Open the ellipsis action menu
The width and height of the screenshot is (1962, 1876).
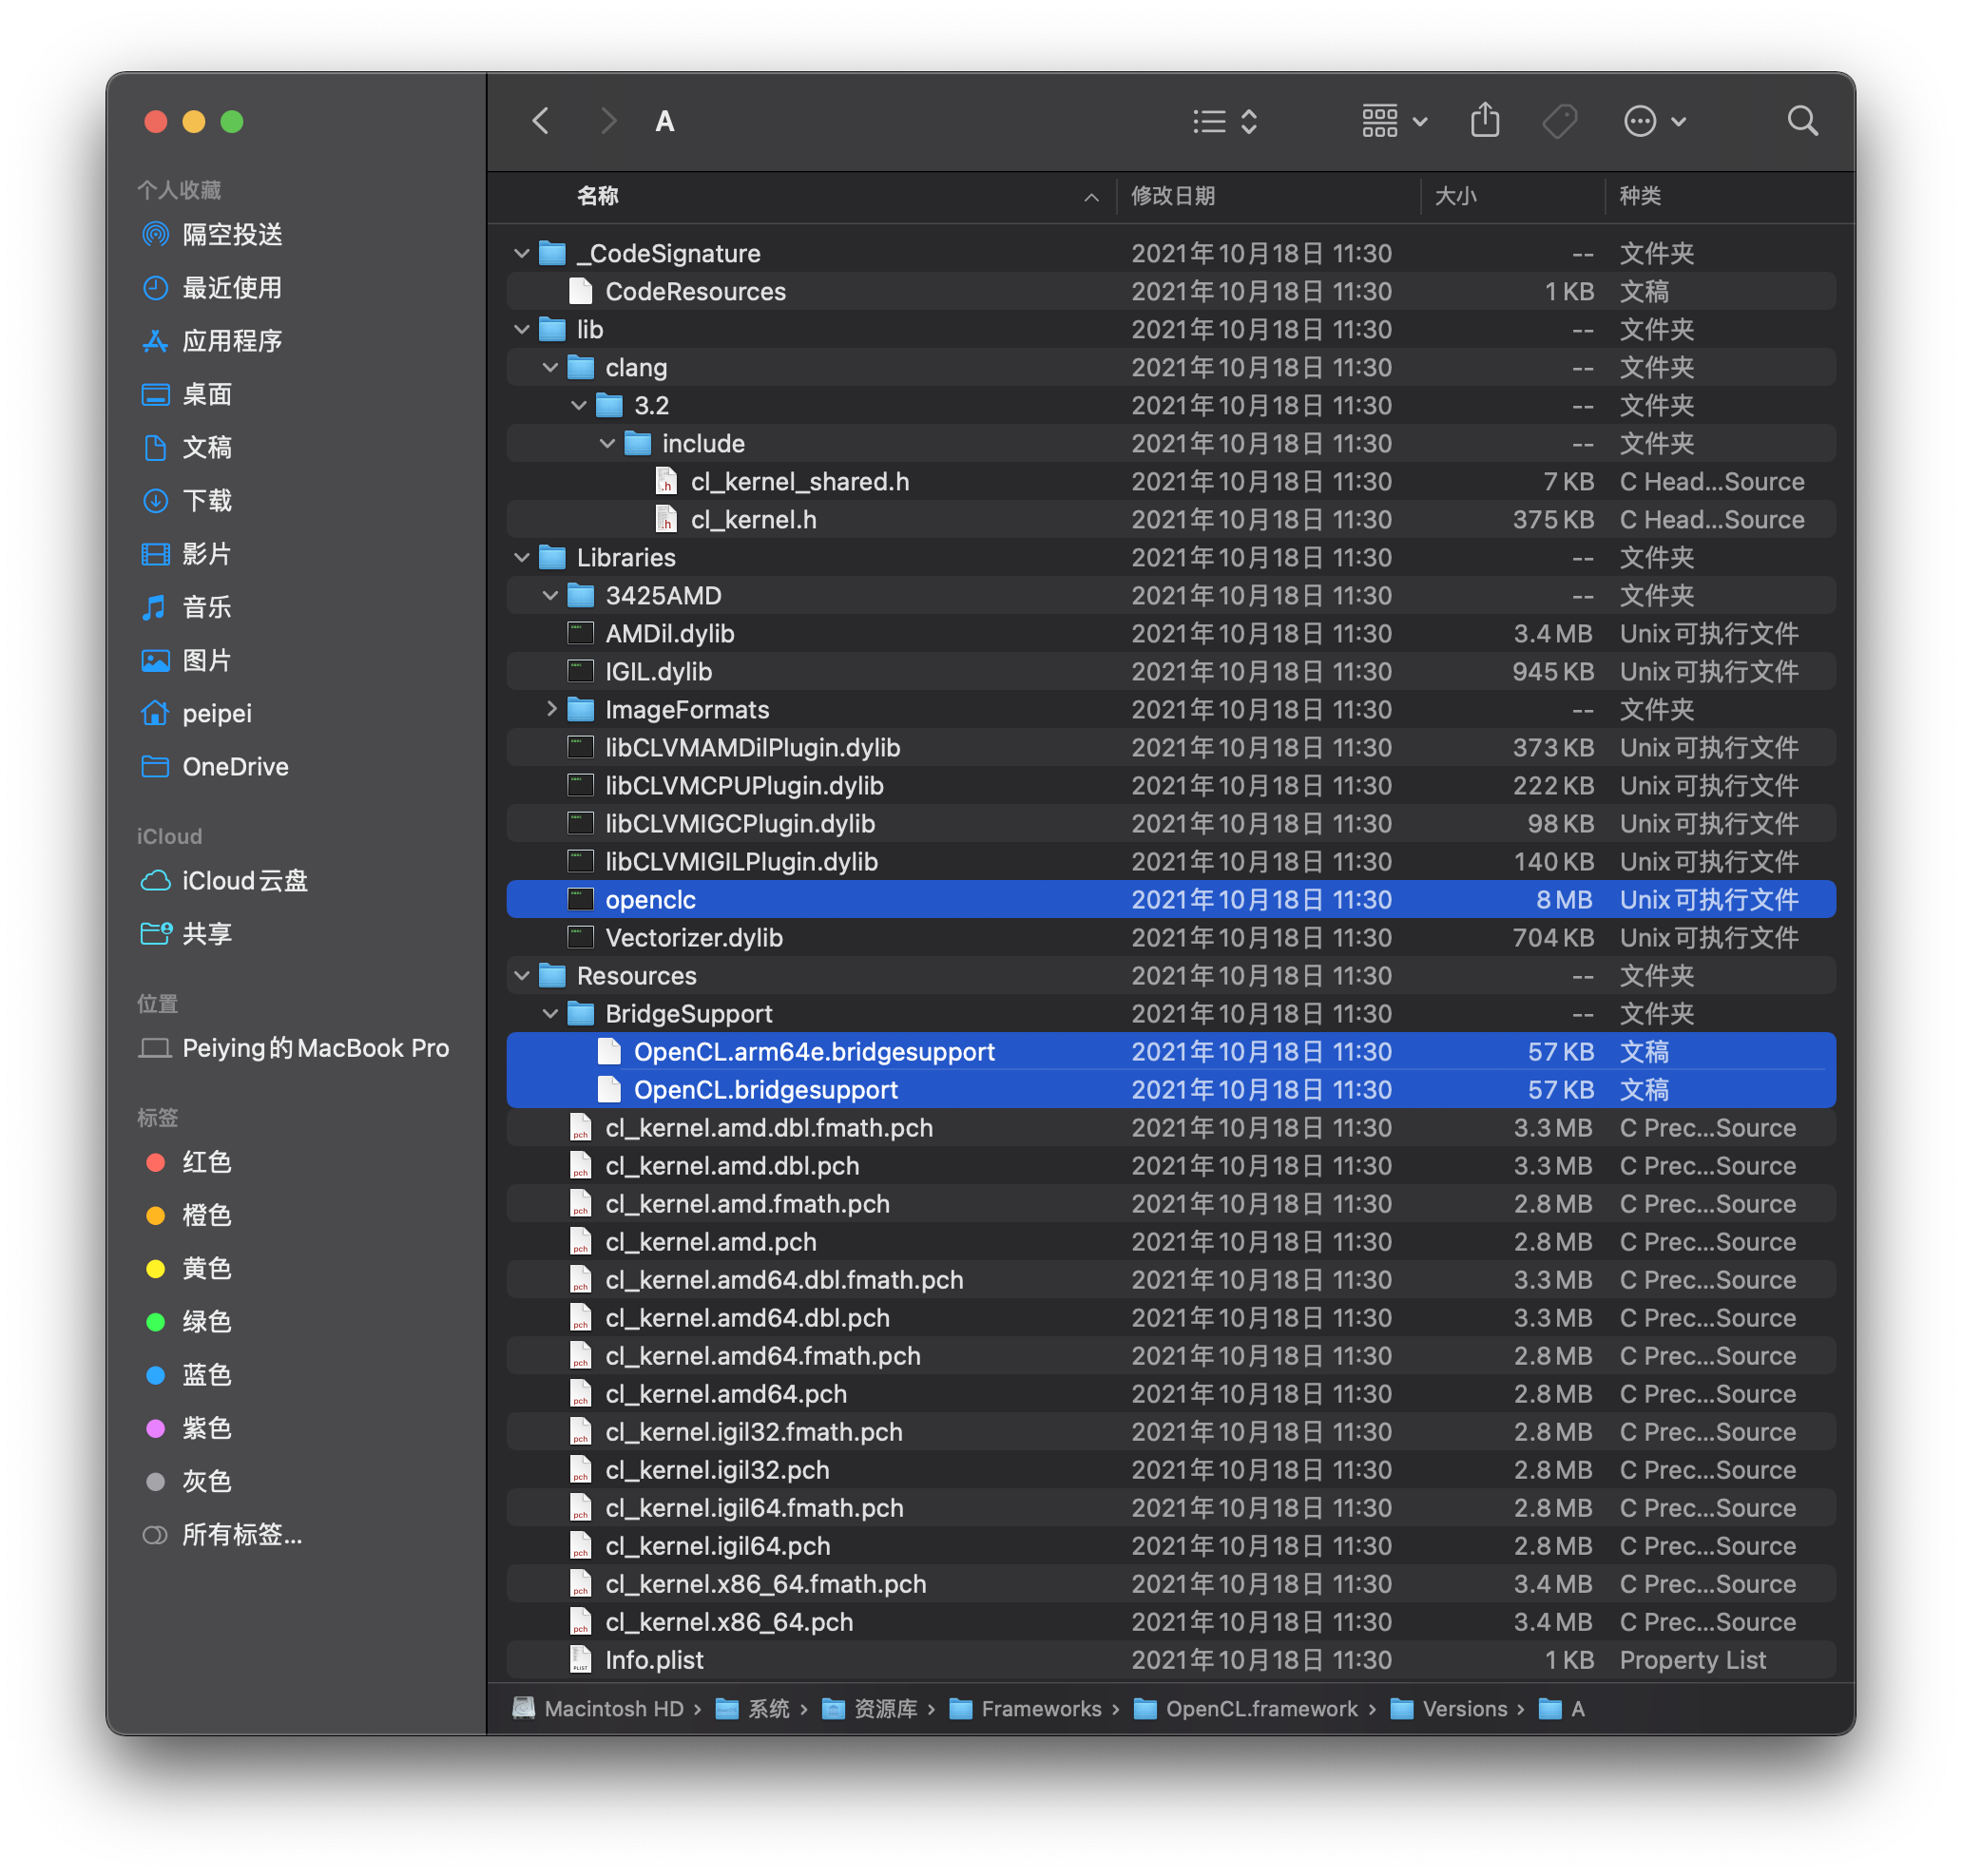(1654, 121)
